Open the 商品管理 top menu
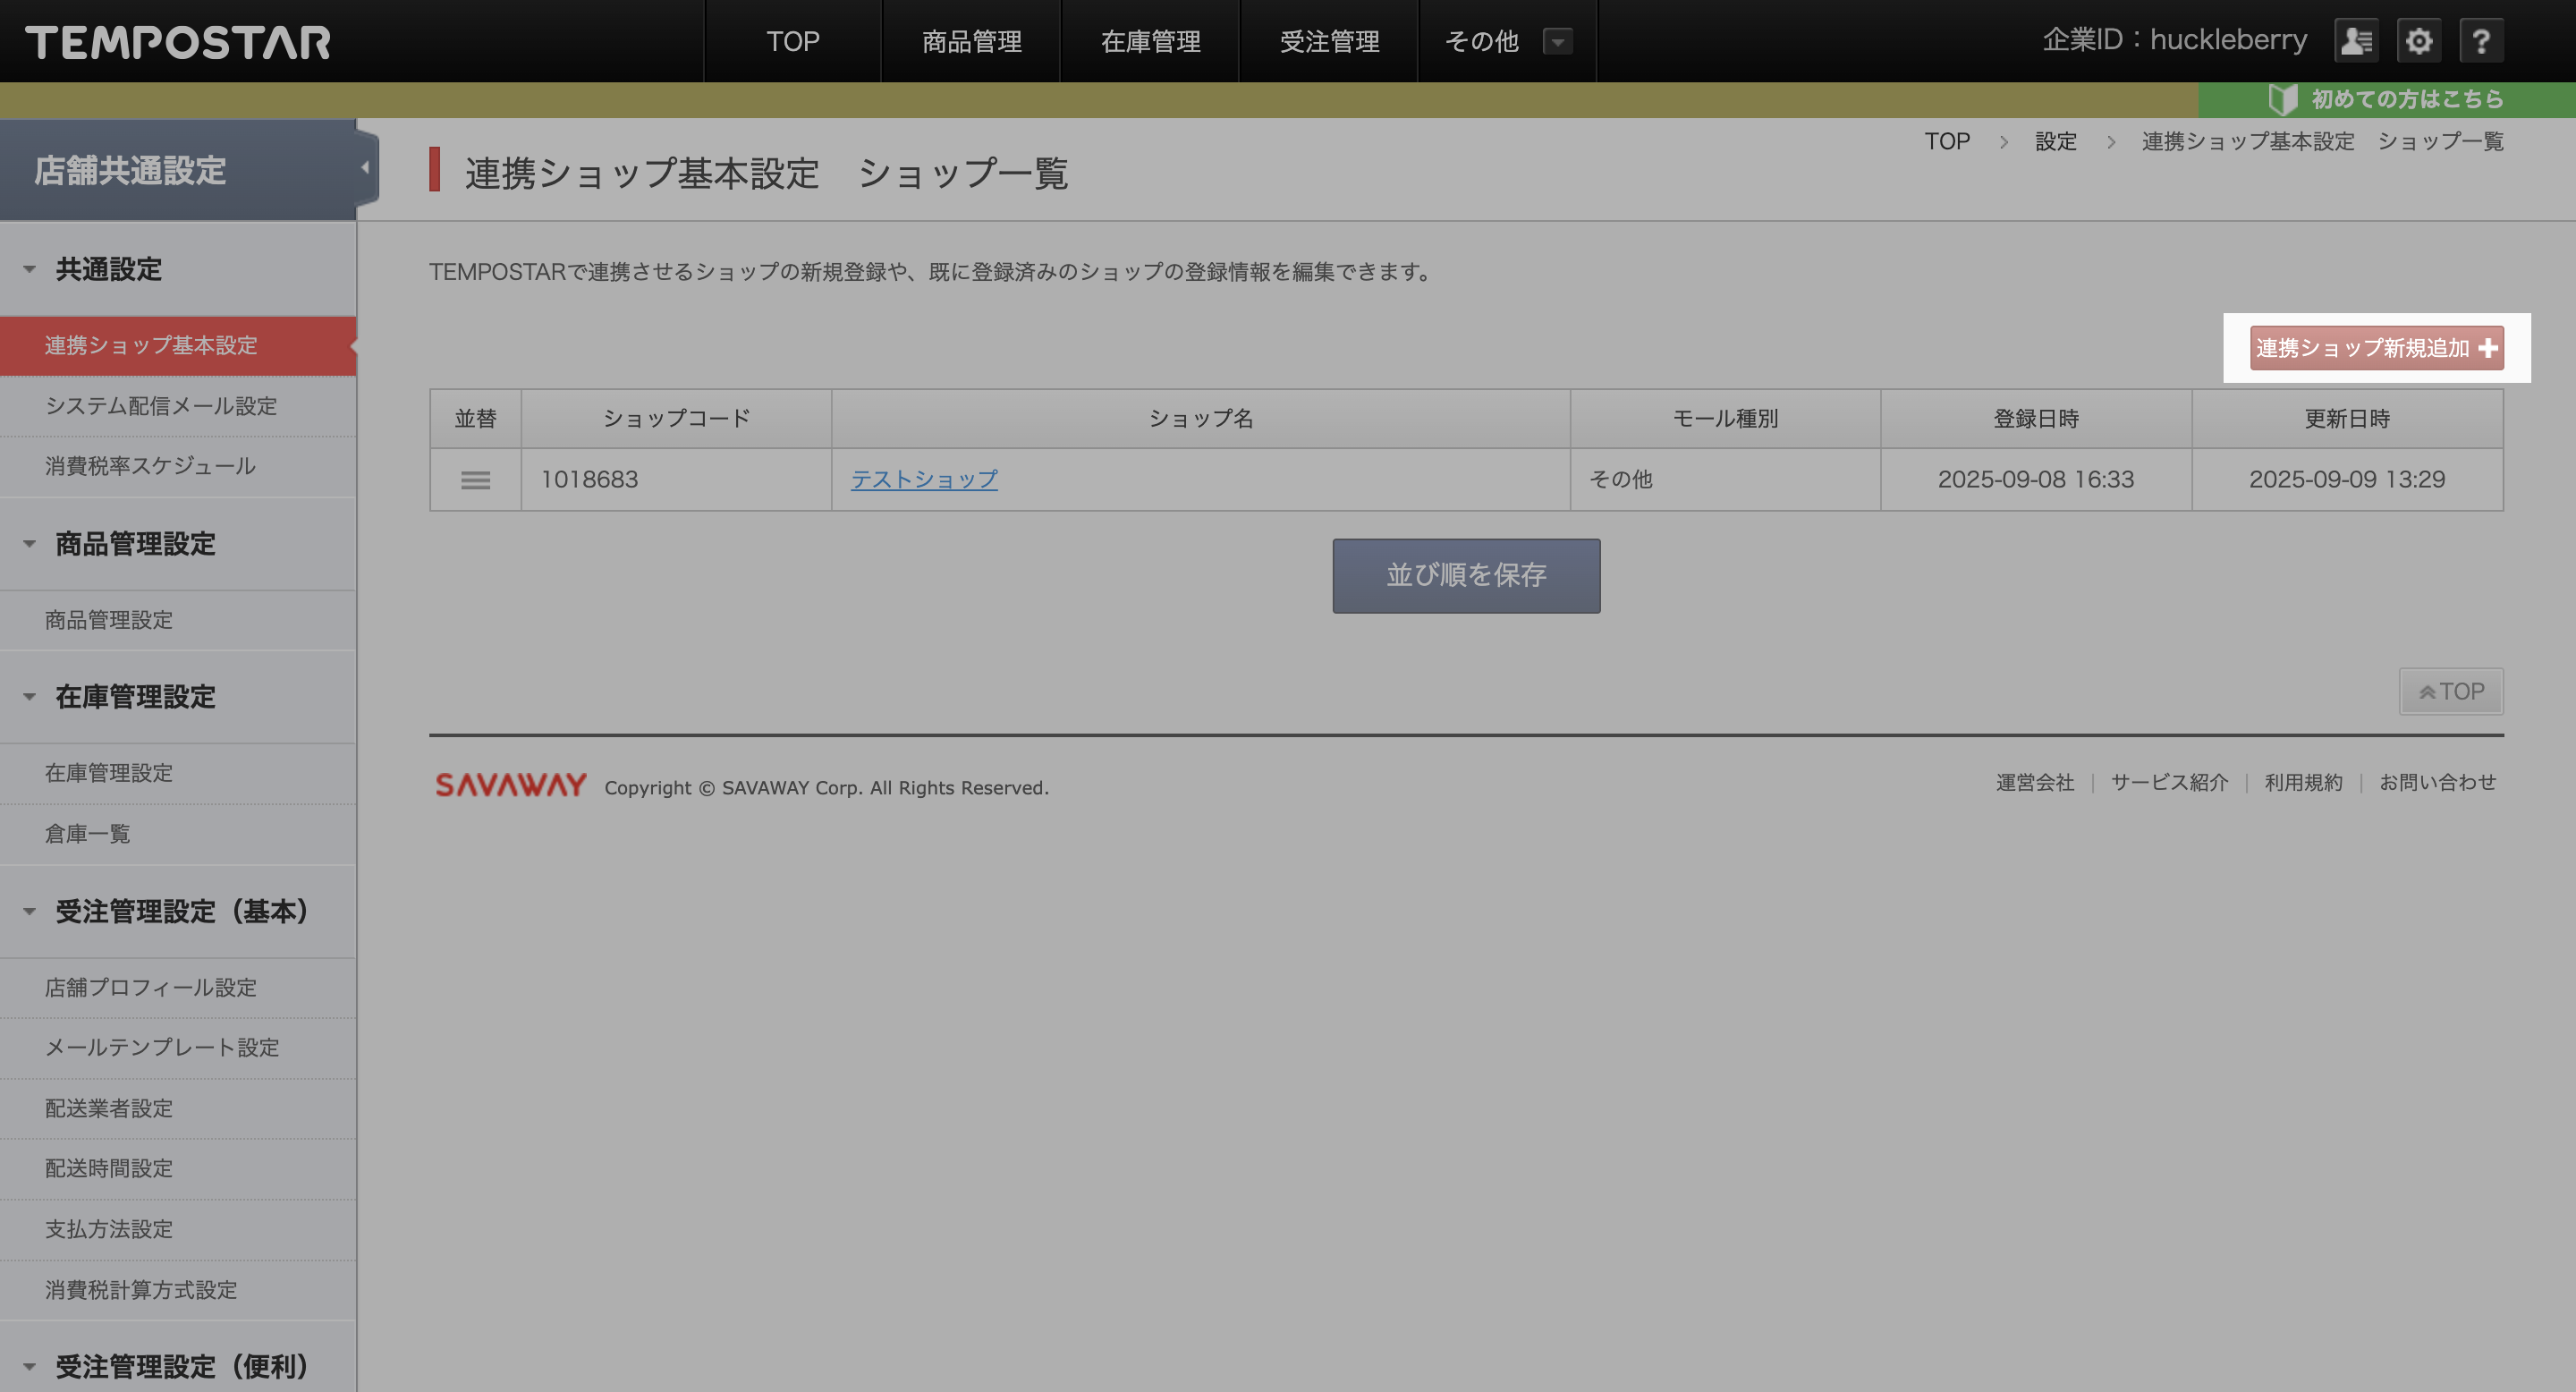 tap(971, 41)
